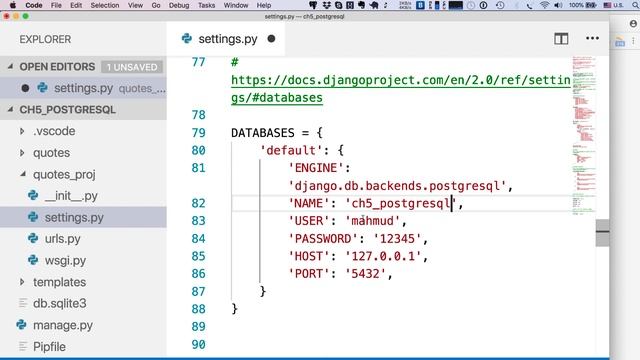
Task: Open Pipfile in explorer
Action: [x=83, y=347]
